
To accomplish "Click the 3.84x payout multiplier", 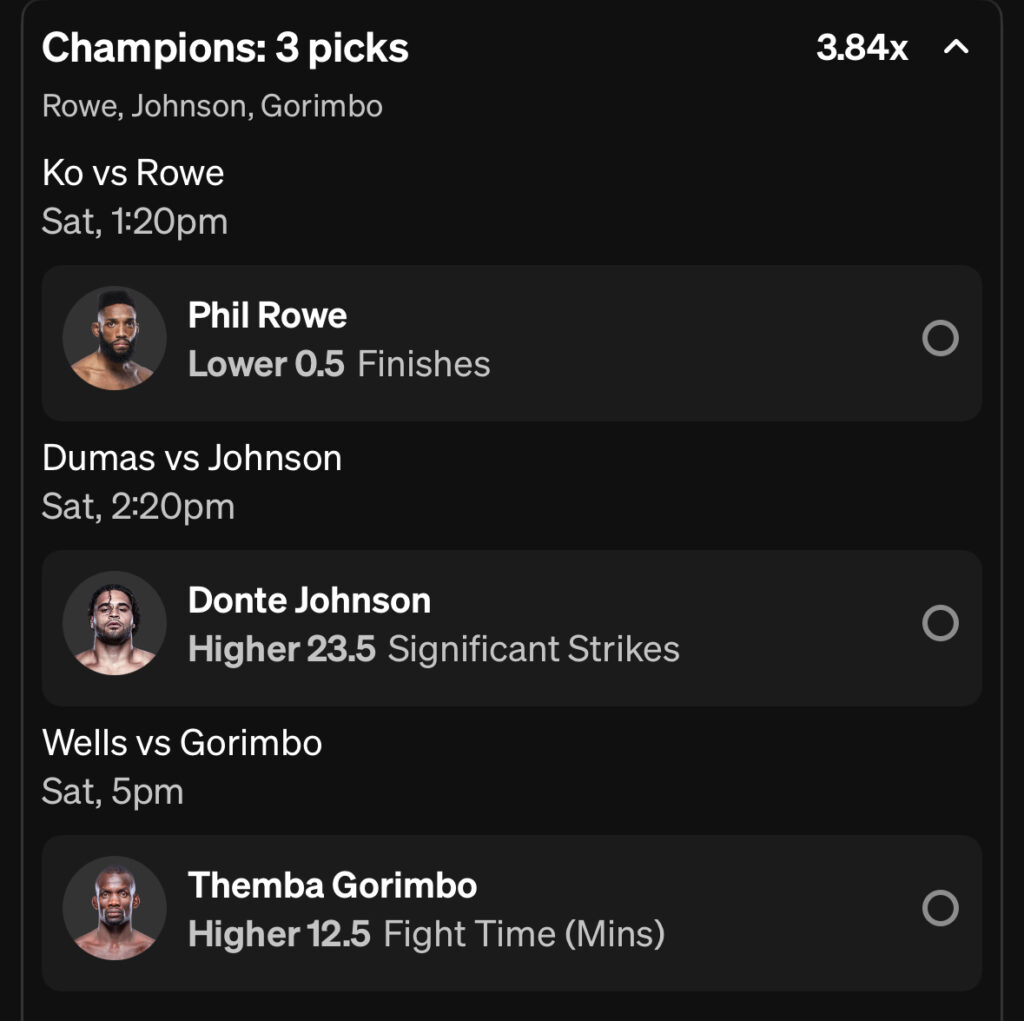I will (862, 48).
